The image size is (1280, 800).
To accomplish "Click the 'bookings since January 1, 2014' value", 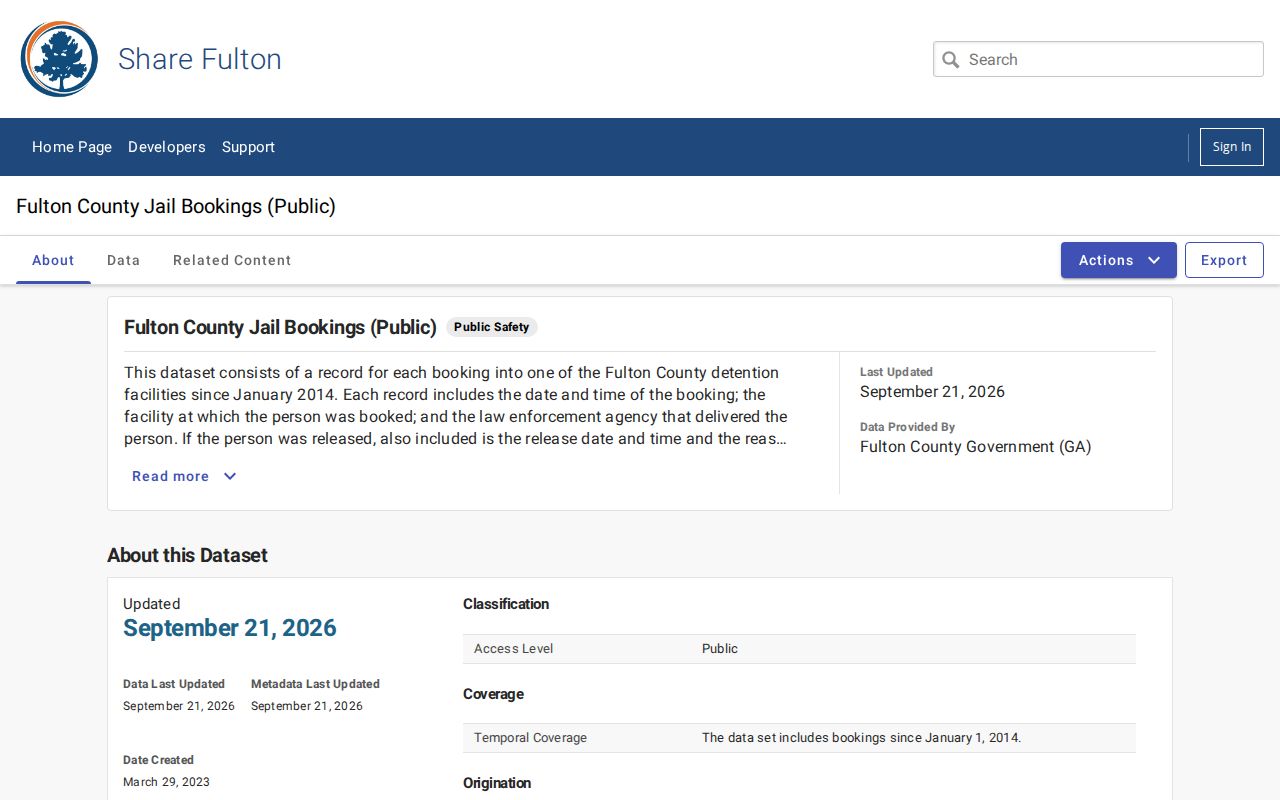I will click(x=861, y=738).
